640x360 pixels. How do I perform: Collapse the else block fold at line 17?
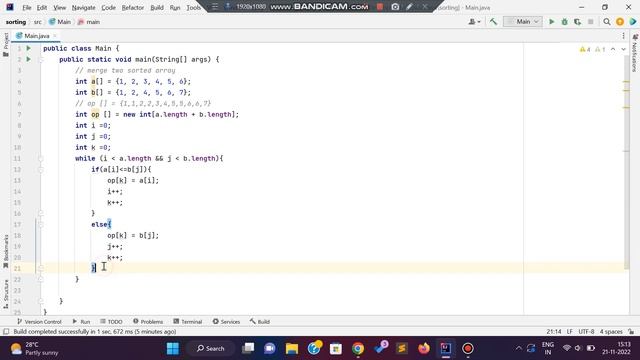pyautogui.click(x=40, y=224)
